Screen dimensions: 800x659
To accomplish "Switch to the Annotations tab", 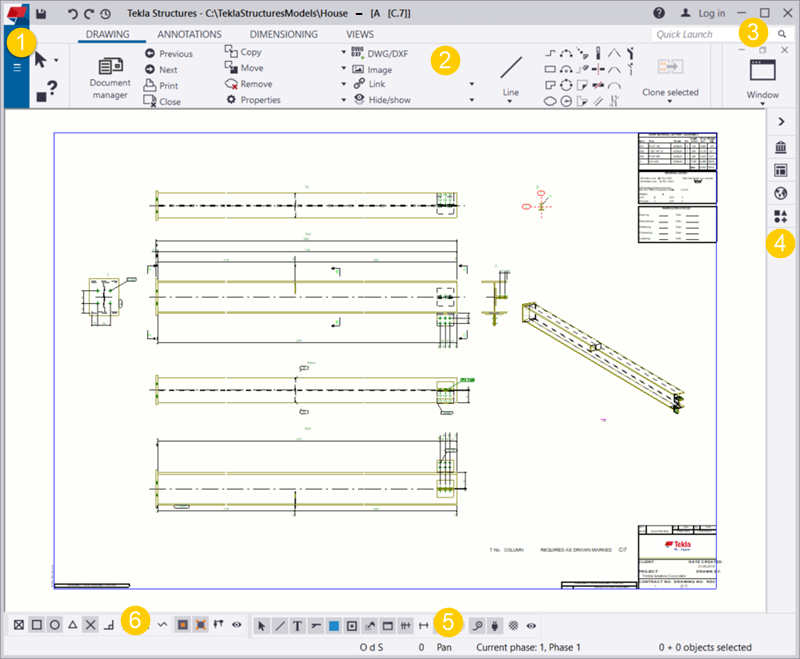I will (x=189, y=35).
